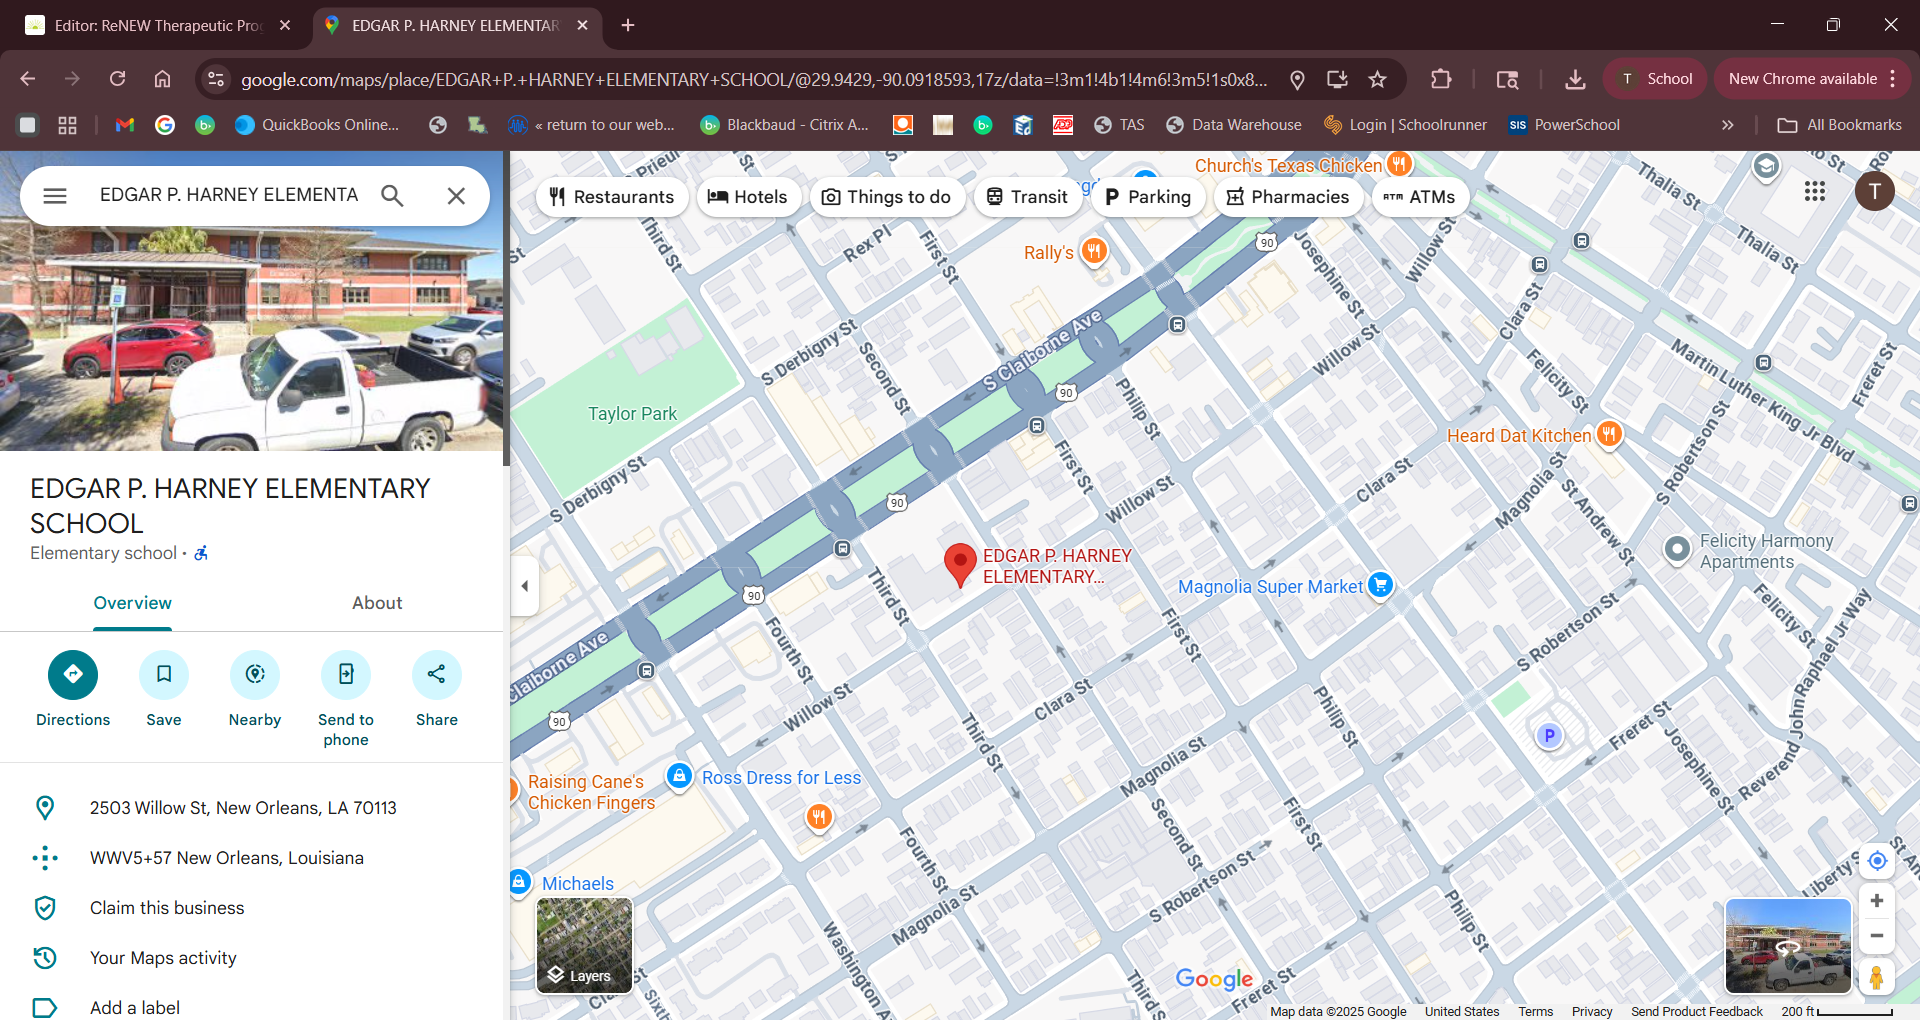Click Felicity Harmony Apartments marker
The width and height of the screenshot is (1920, 1020).
click(1677, 550)
